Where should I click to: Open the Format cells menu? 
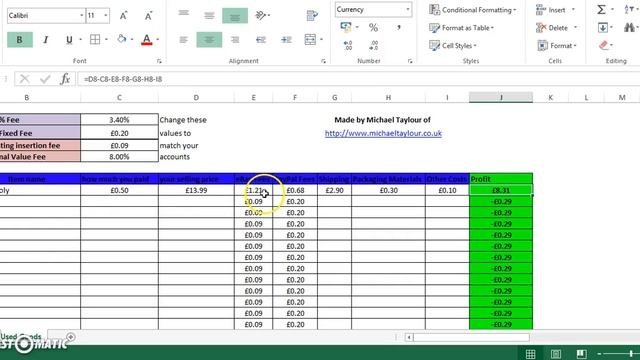557,46
